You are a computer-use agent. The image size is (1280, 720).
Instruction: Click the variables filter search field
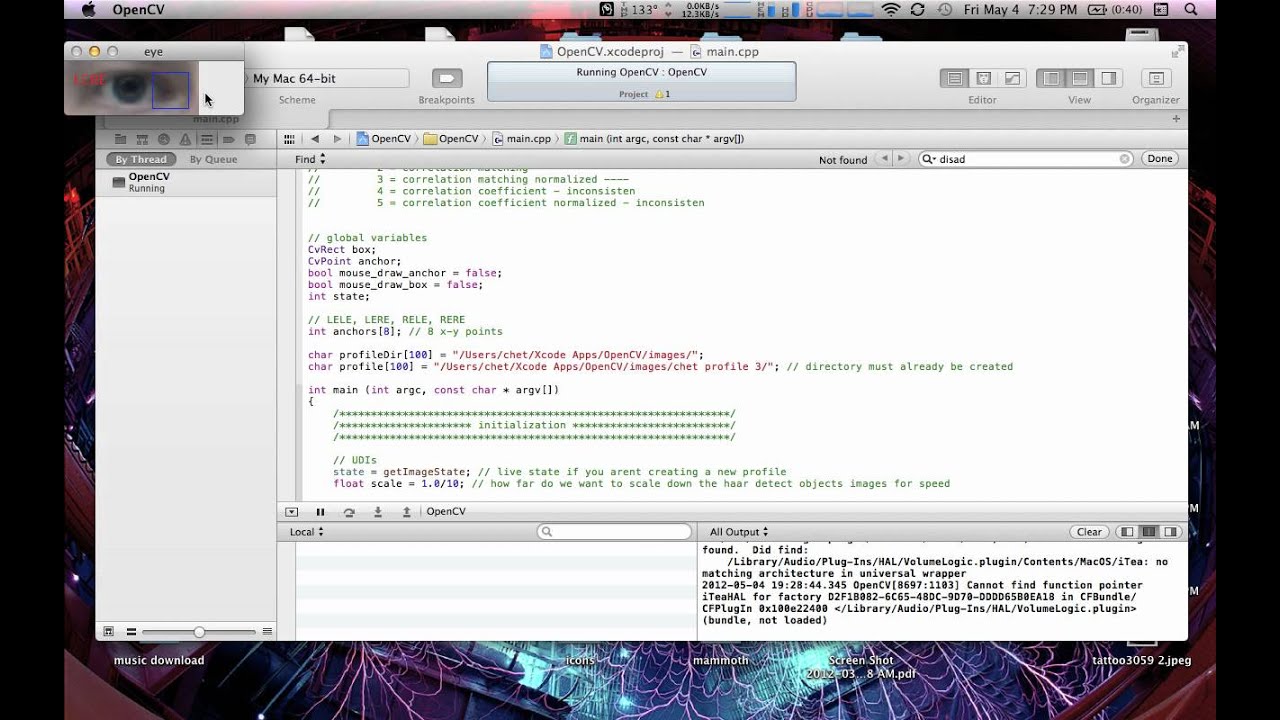click(x=614, y=532)
